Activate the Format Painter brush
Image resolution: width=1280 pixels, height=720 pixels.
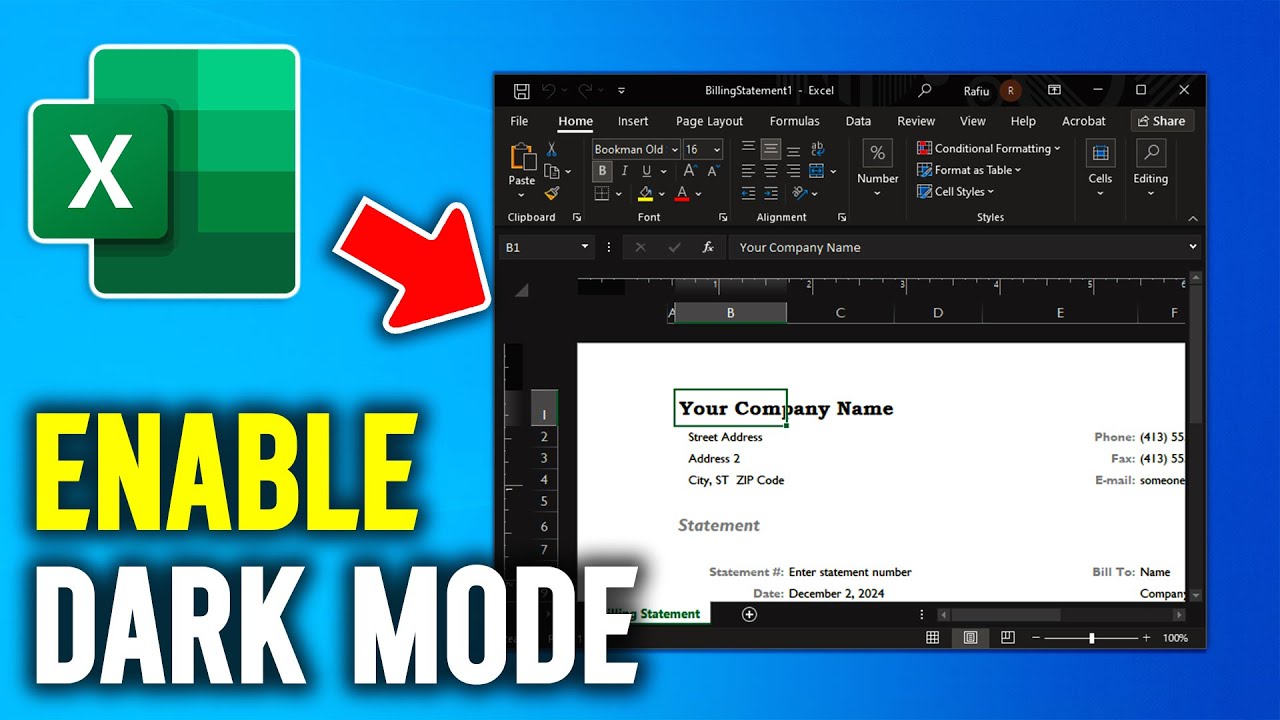tap(552, 193)
